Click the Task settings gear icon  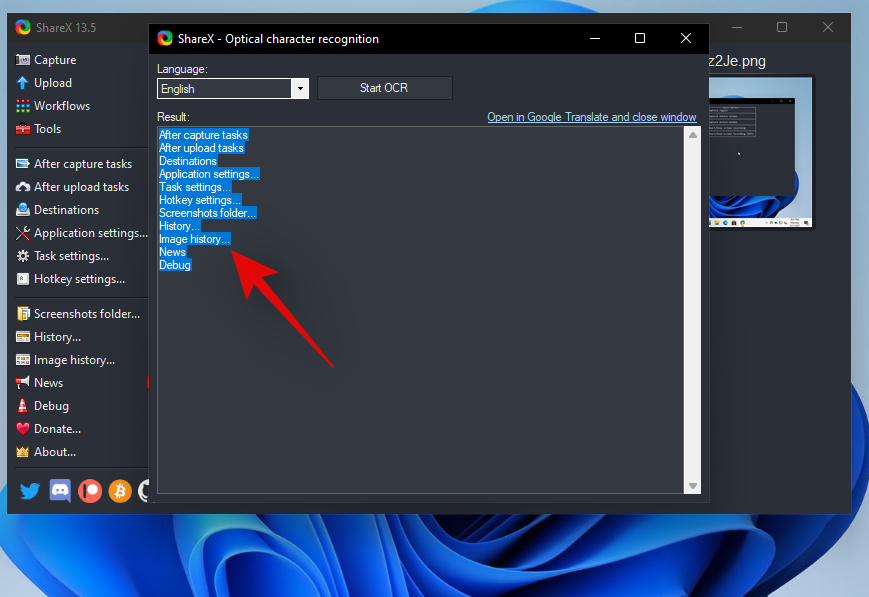(23, 256)
